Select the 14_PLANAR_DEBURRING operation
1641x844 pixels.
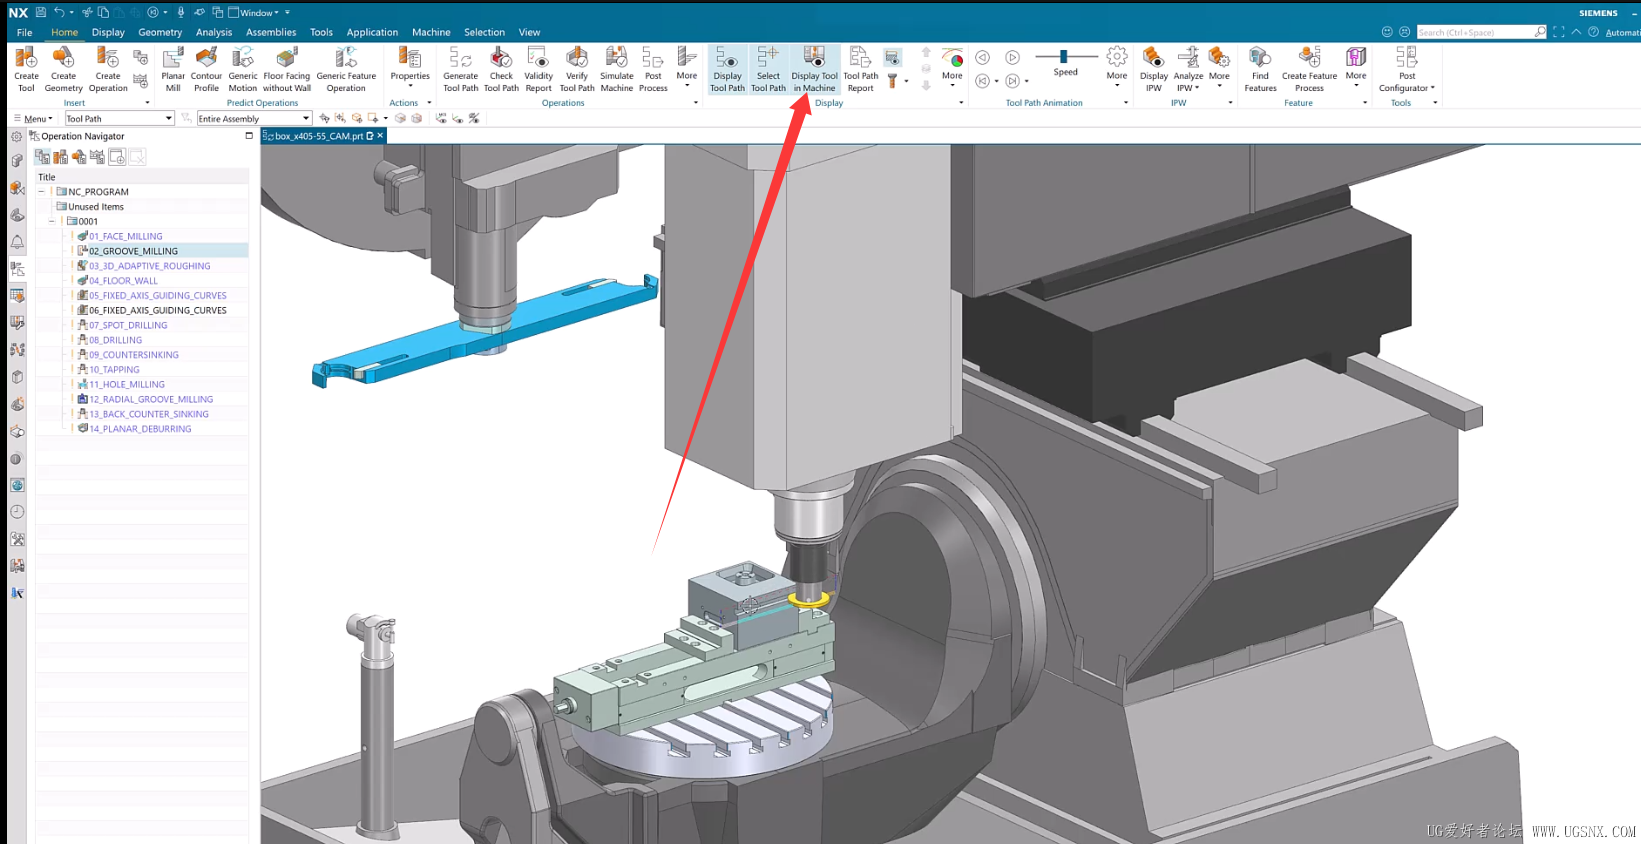click(x=140, y=428)
